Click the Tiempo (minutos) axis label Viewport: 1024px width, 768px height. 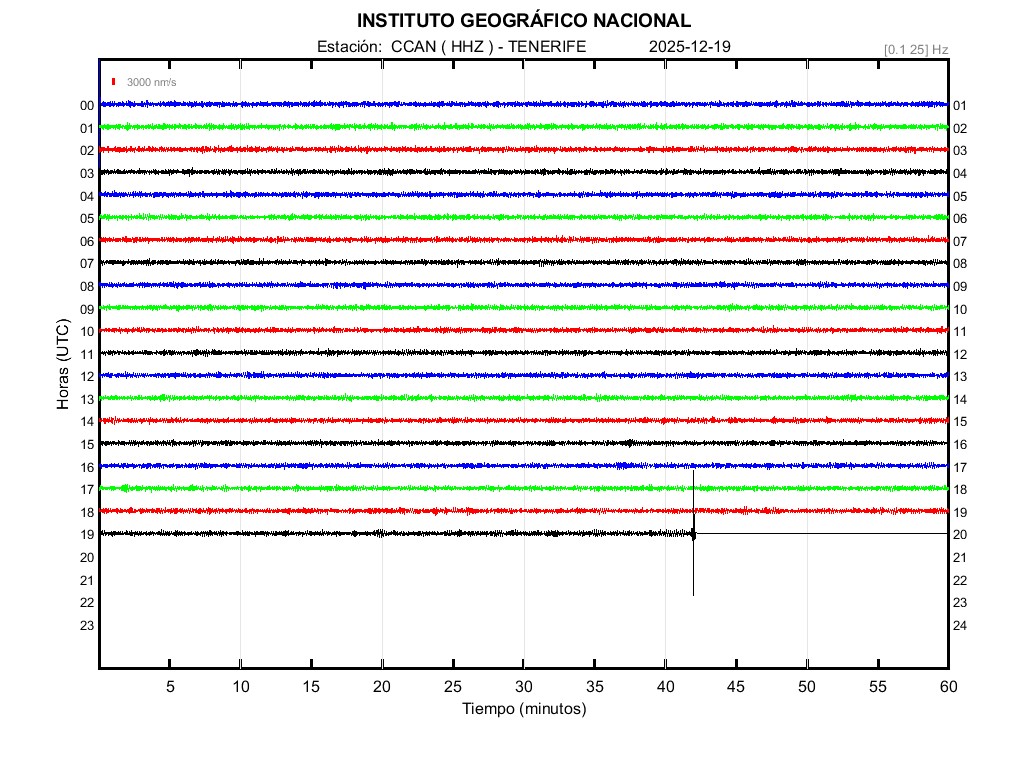(x=523, y=709)
